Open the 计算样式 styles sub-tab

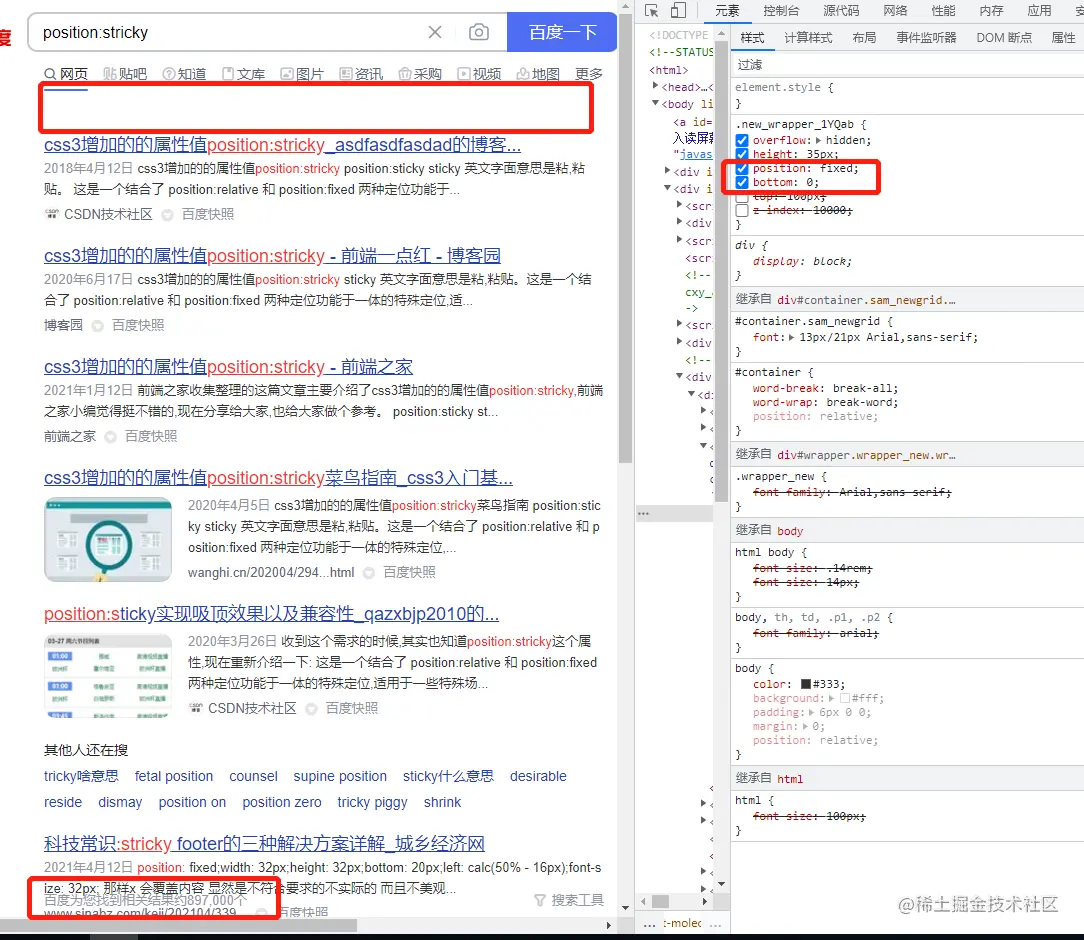808,37
